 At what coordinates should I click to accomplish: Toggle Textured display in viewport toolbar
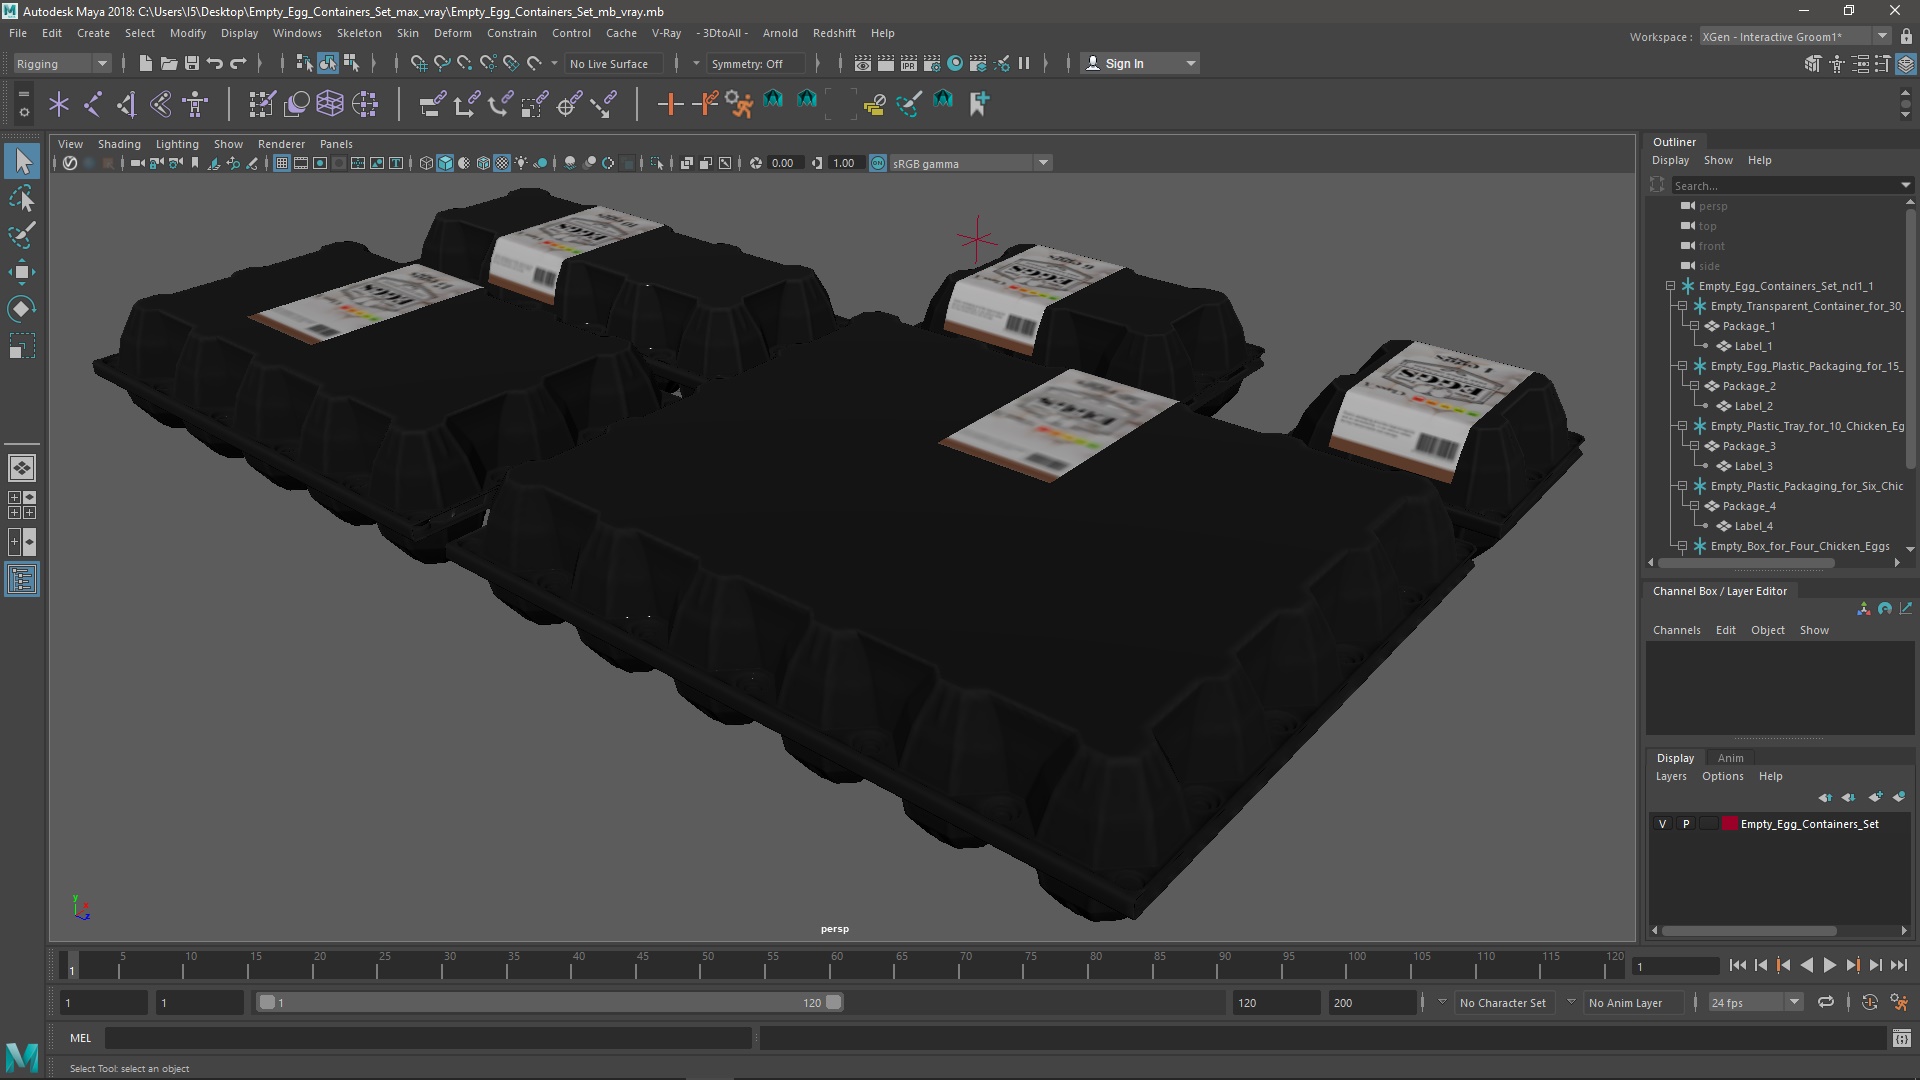coord(502,163)
